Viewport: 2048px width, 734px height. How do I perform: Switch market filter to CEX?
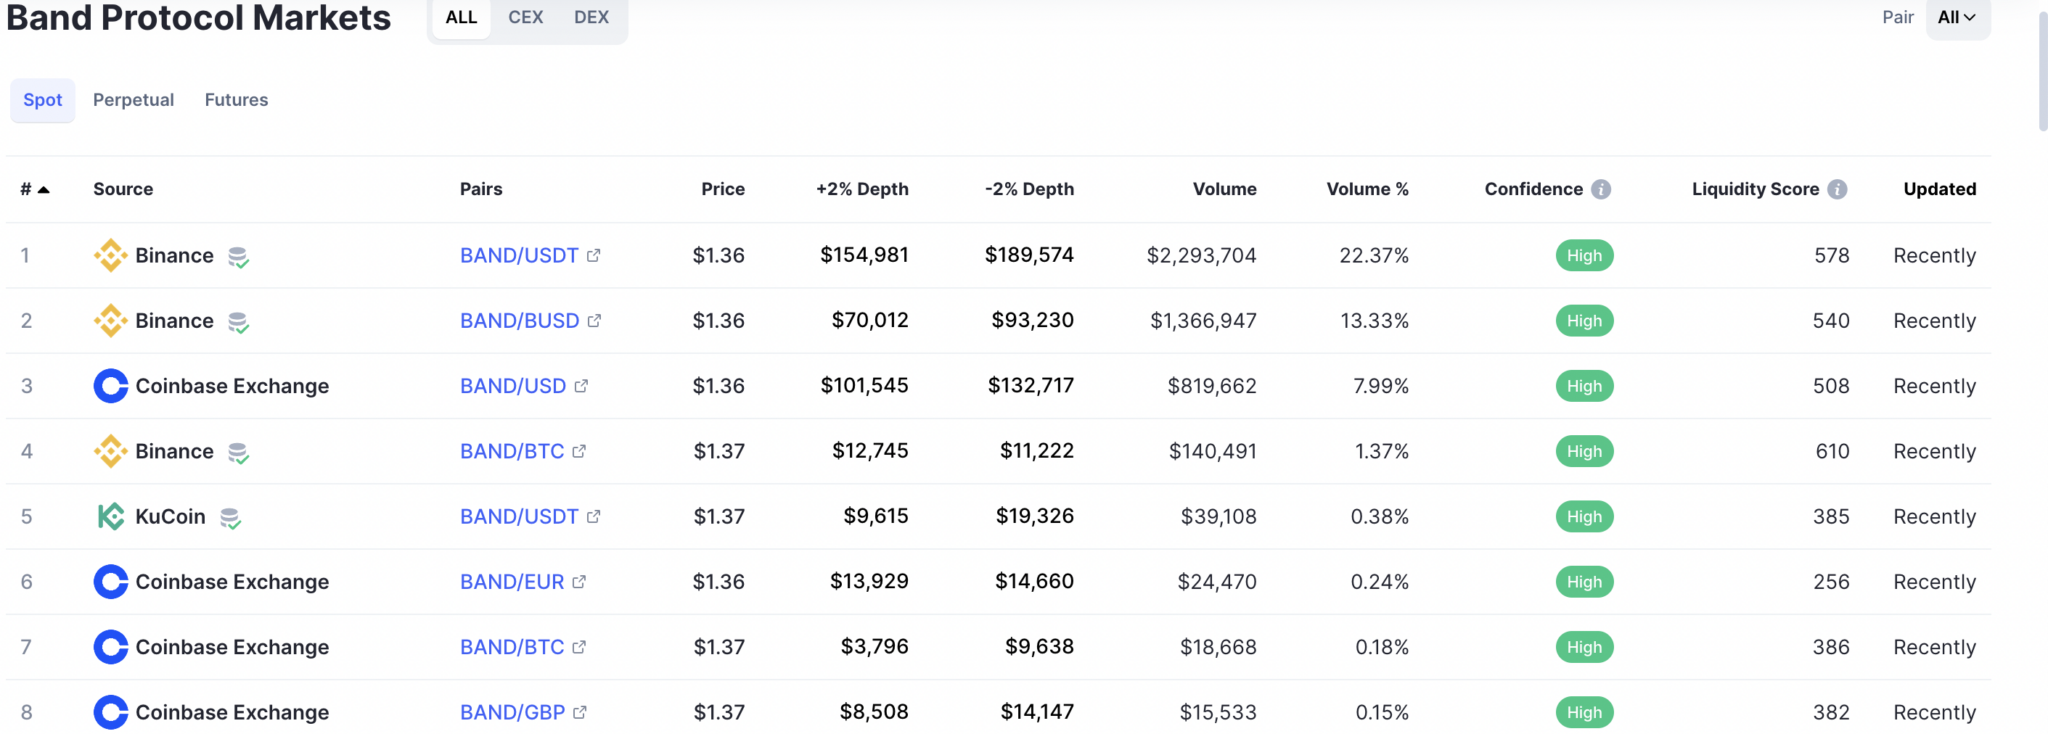tap(525, 17)
